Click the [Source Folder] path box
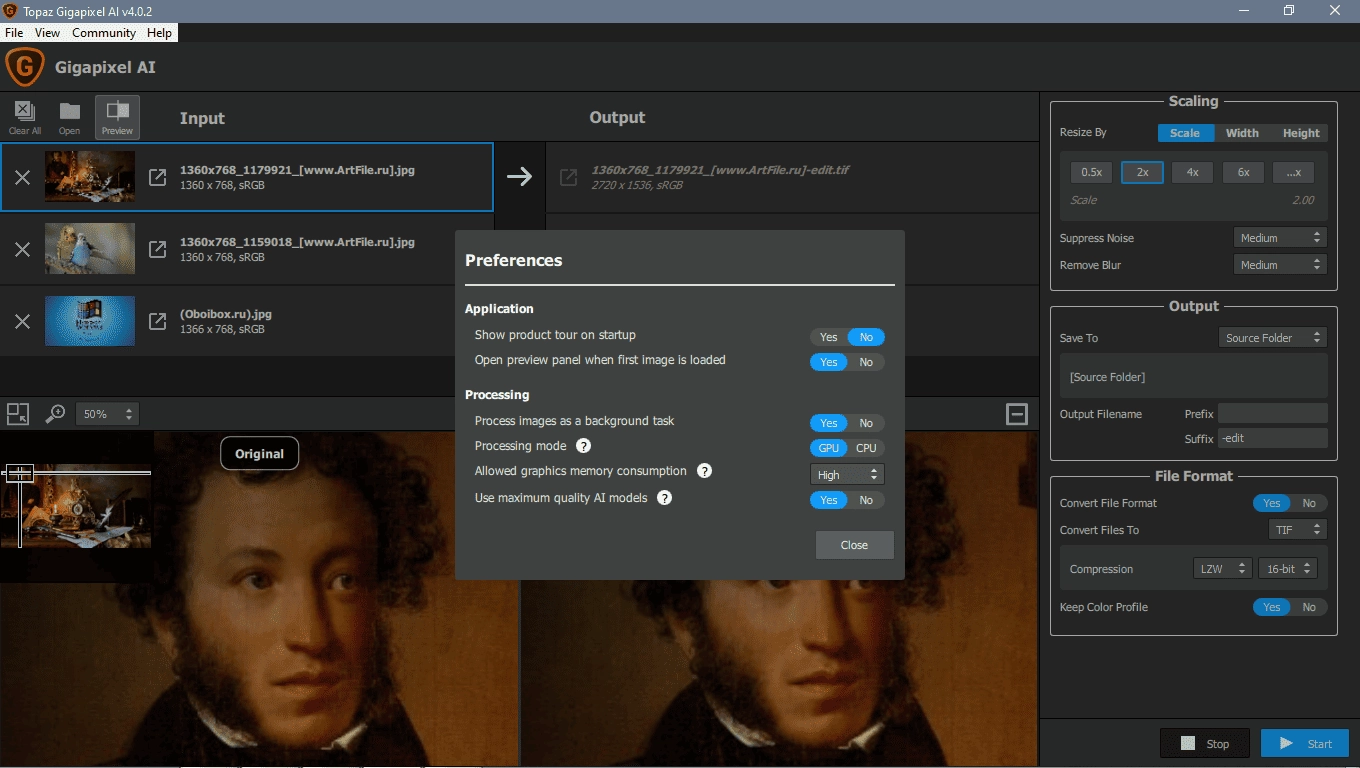This screenshot has width=1360, height=768. point(1193,377)
